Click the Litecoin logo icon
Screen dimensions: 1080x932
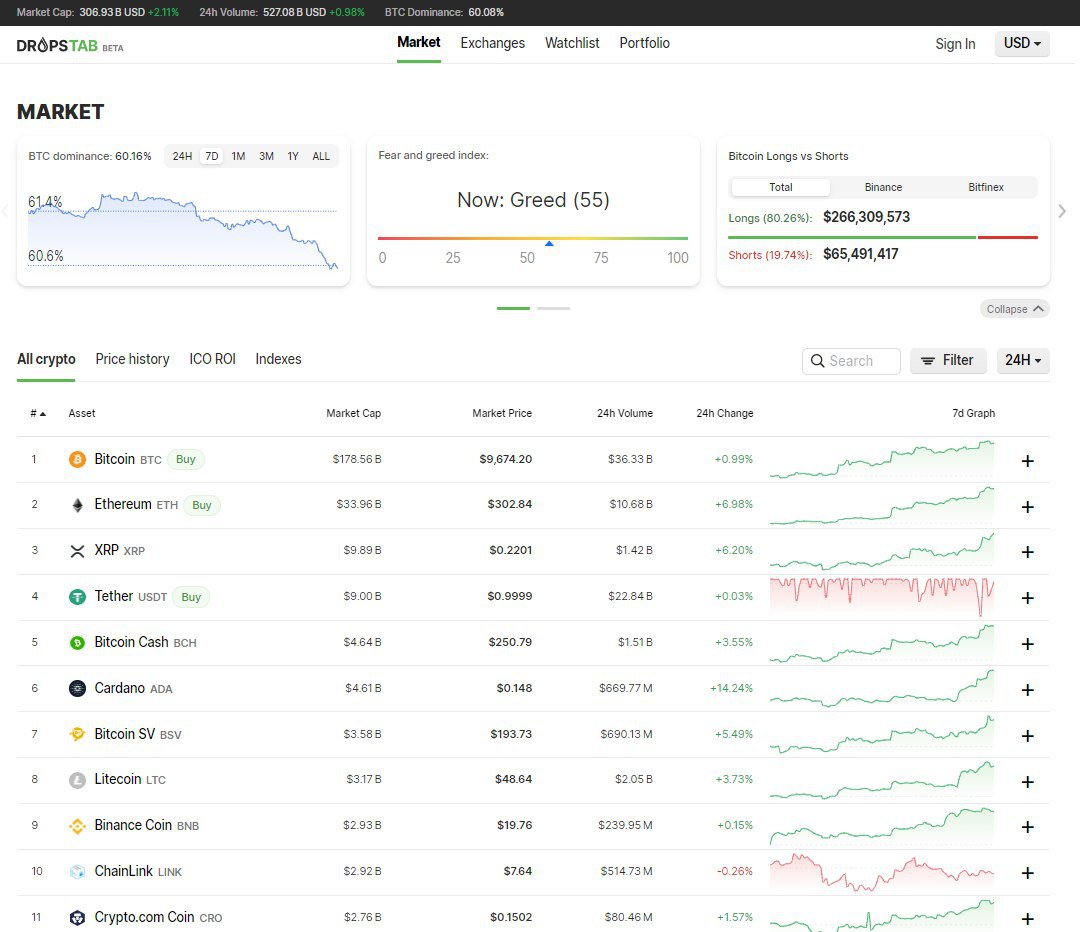pyautogui.click(x=77, y=780)
